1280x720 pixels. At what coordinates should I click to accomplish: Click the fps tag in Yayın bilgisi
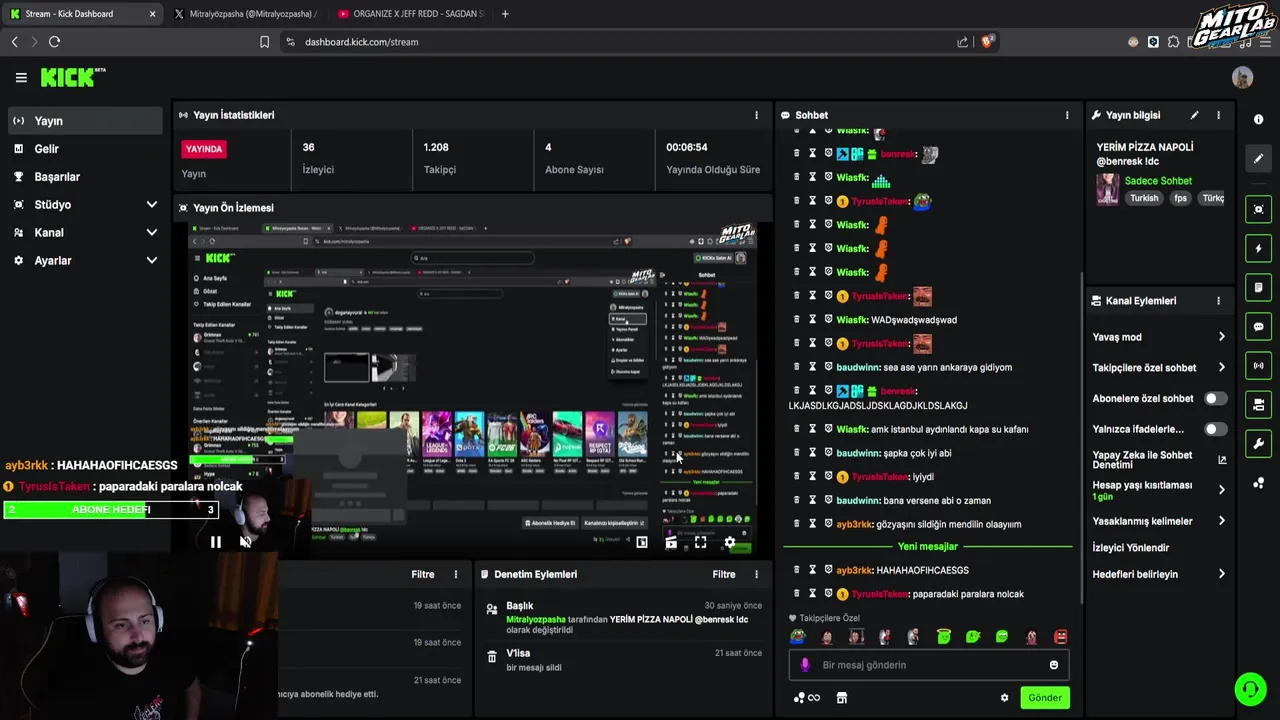tap(1181, 198)
